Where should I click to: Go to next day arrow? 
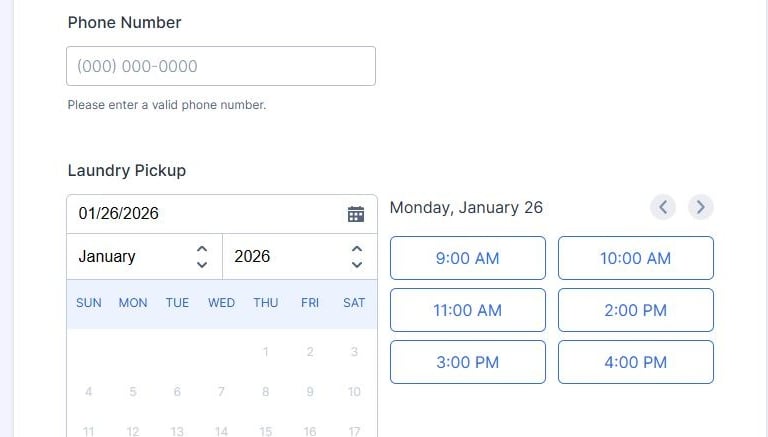tap(701, 207)
